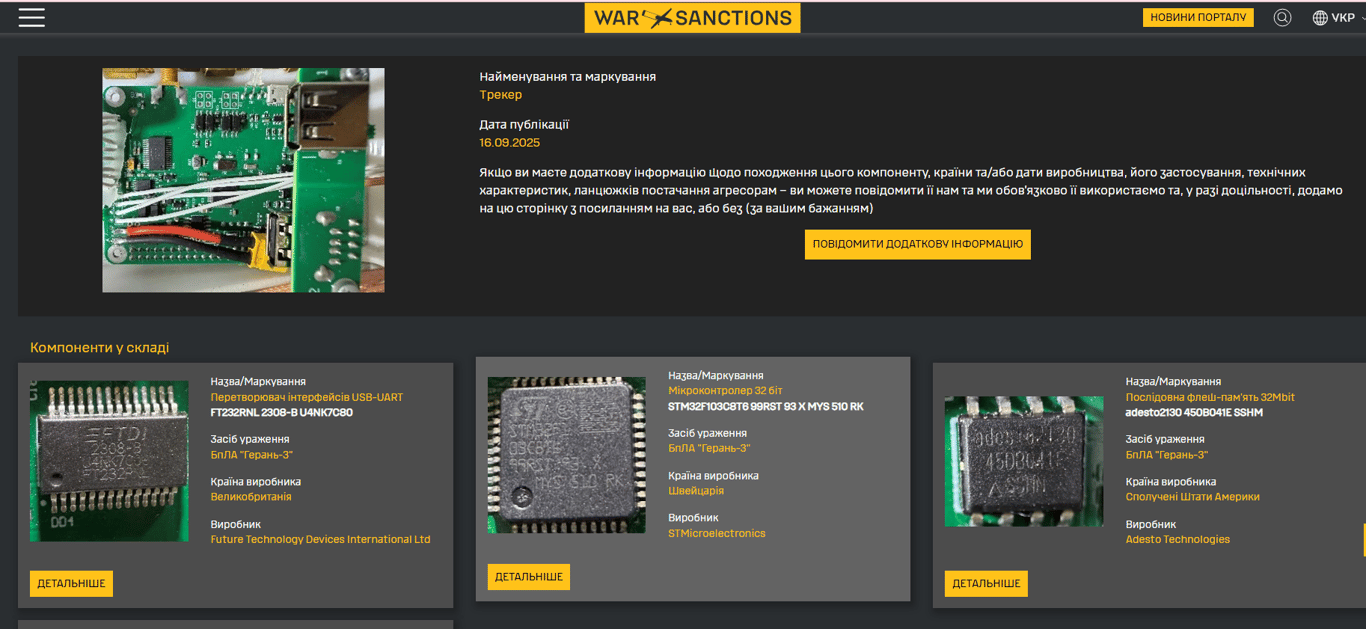
Task: Open the tracker circuit board photo
Action: pos(243,180)
